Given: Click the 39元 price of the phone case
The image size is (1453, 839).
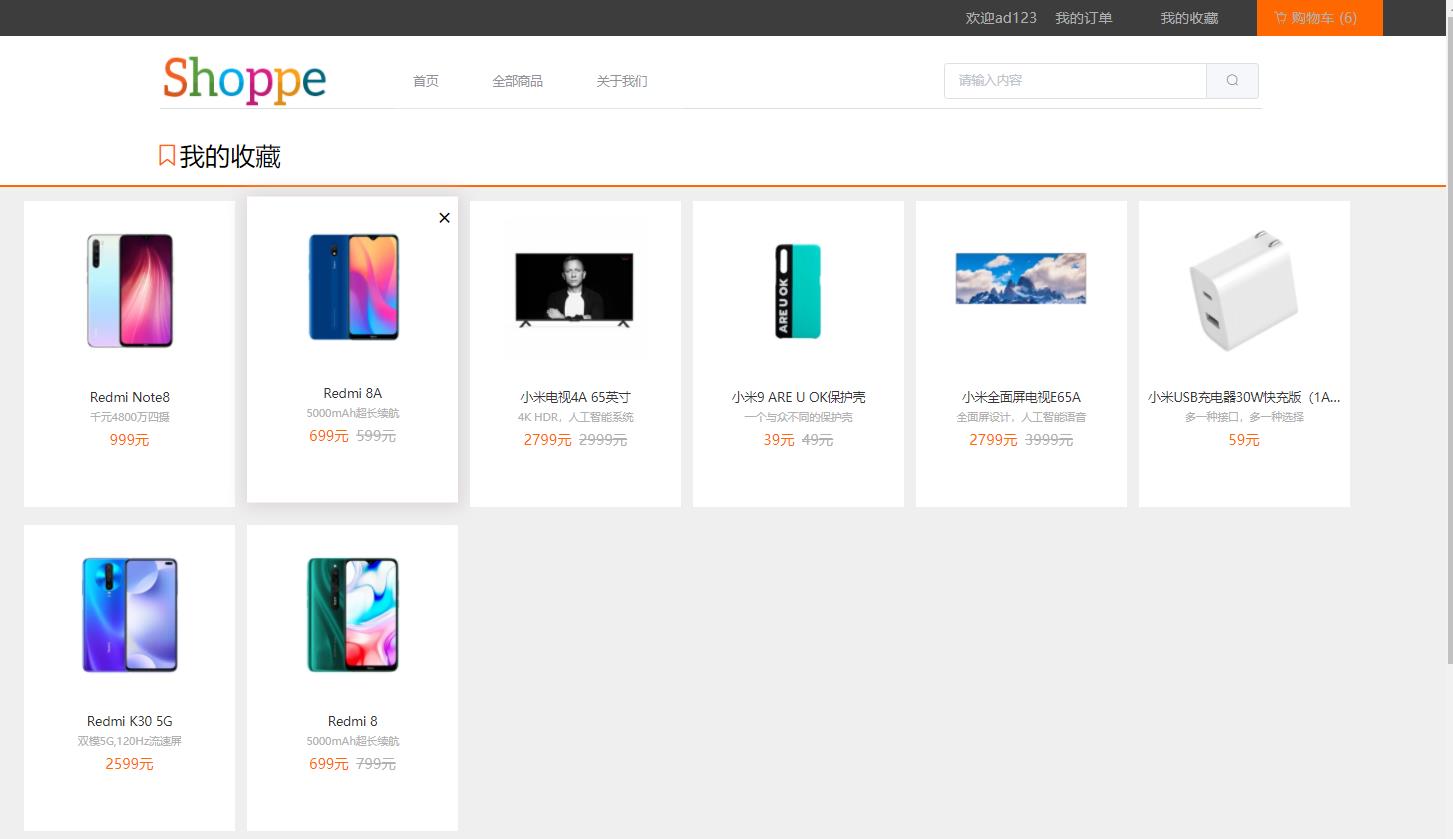Looking at the screenshot, I should pyautogui.click(x=779, y=440).
